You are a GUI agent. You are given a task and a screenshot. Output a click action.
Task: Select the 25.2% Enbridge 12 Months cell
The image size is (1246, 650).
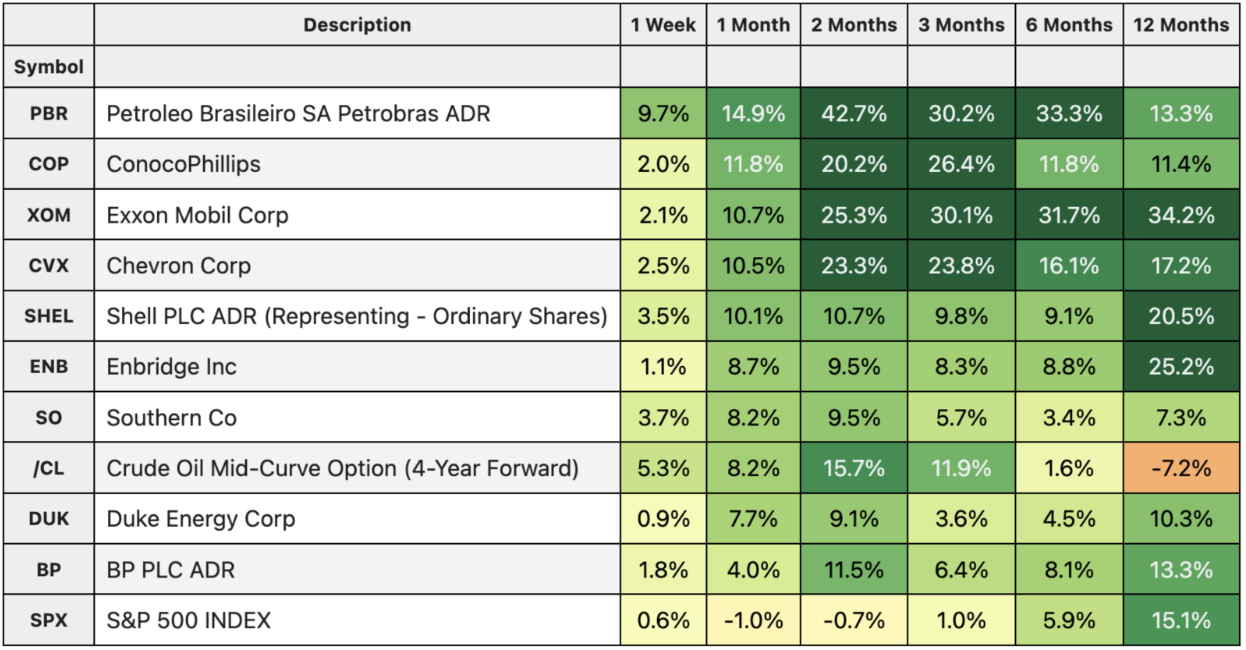pyautogui.click(x=1181, y=367)
